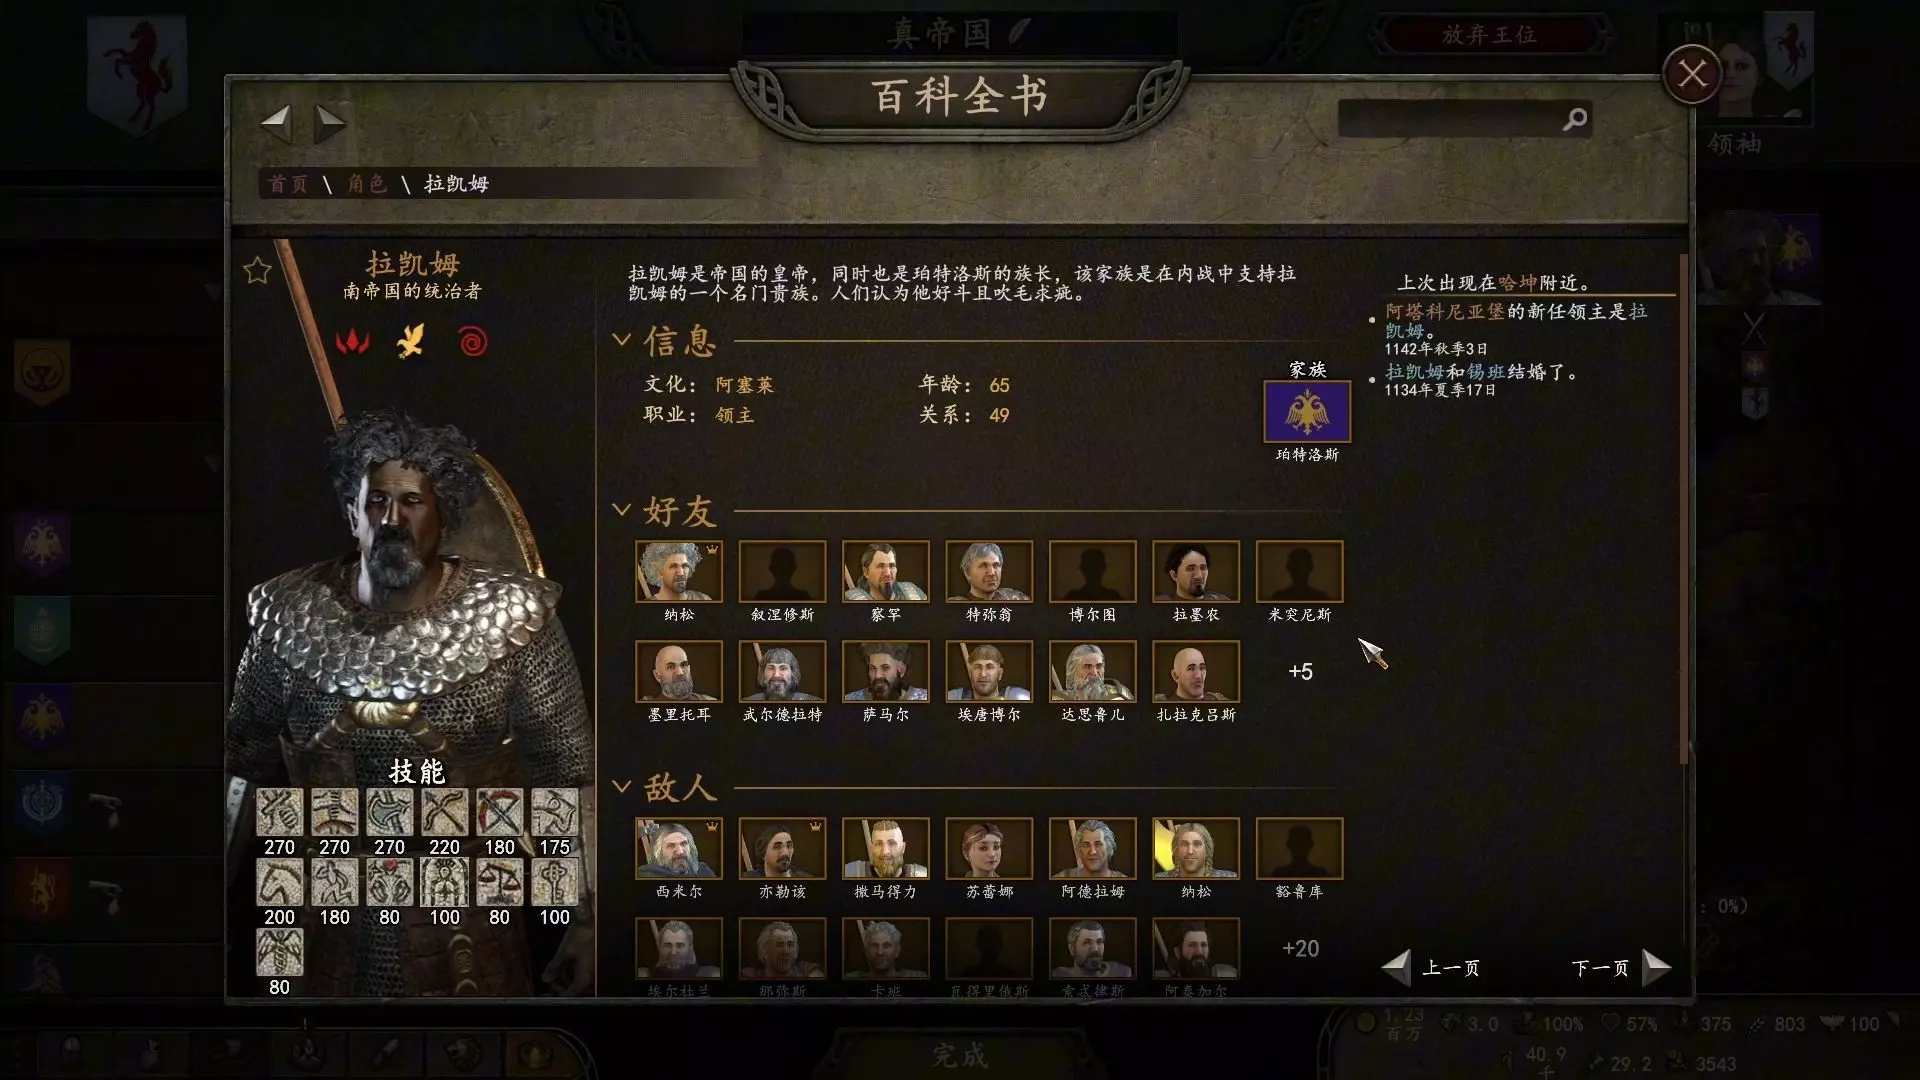
Task: Click the encyclopedia search field
Action: [1450, 119]
